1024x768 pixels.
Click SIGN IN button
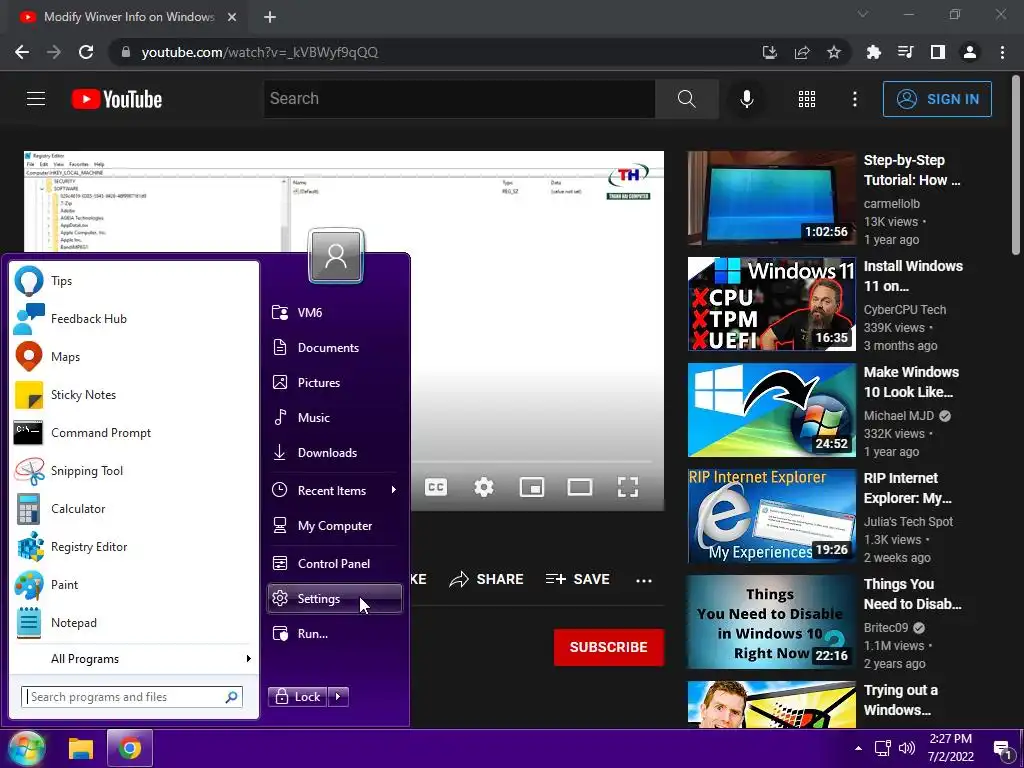[x=937, y=99]
